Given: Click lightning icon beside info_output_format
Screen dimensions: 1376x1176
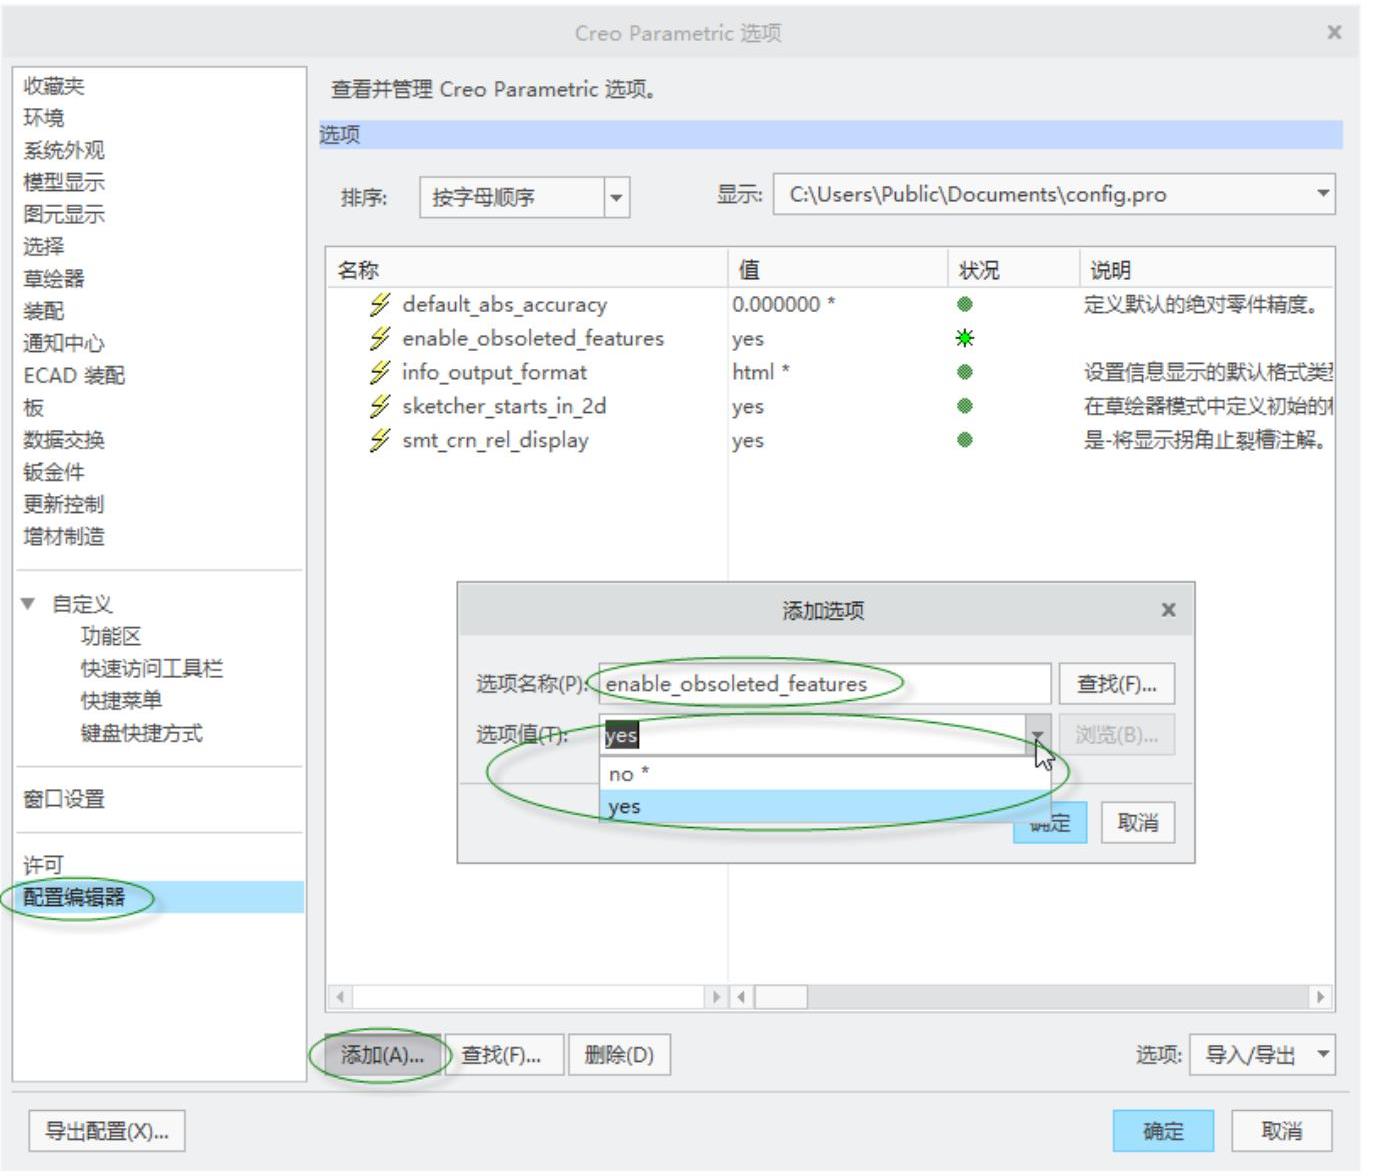Looking at the screenshot, I should tap(379, 372).
